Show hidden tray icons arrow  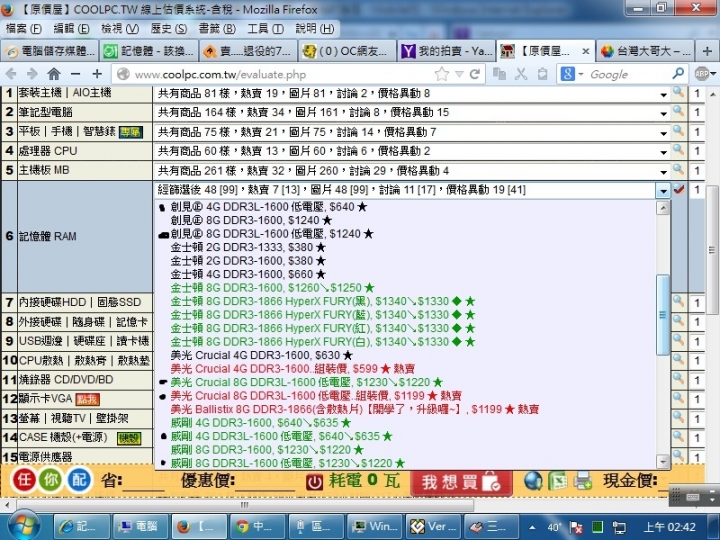click(x=532, y=527)
